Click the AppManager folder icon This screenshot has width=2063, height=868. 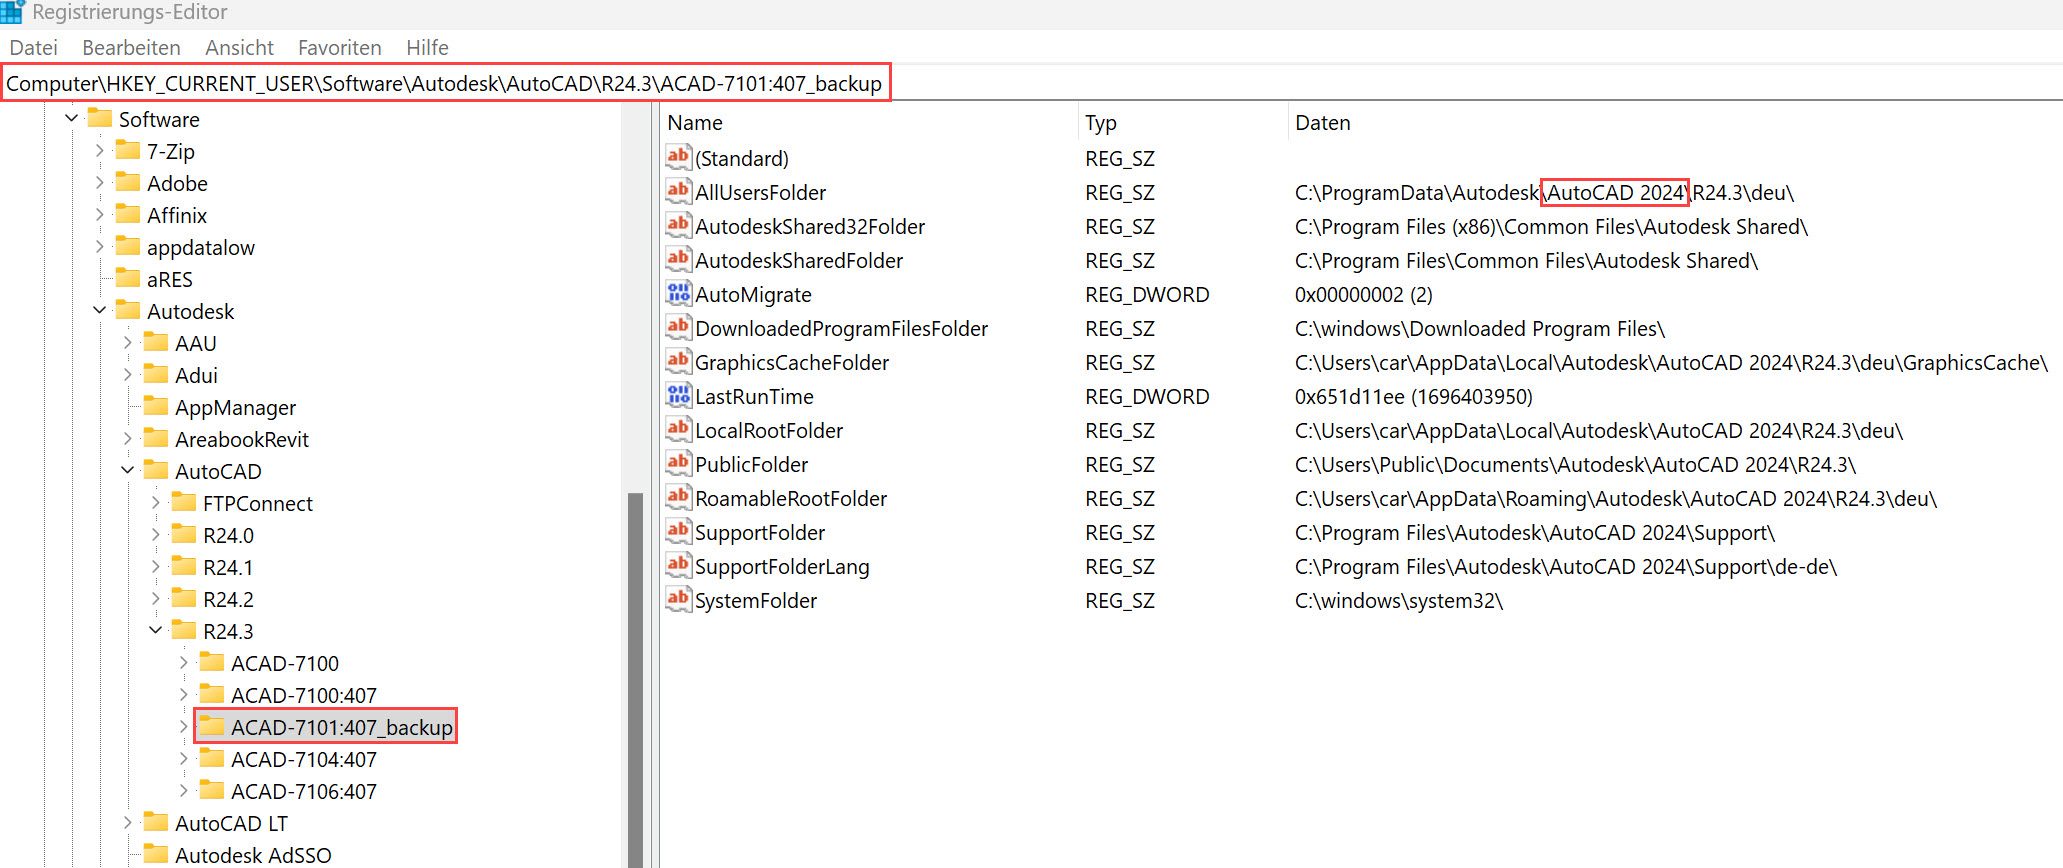pyautogui.click(x=155, y=407)
